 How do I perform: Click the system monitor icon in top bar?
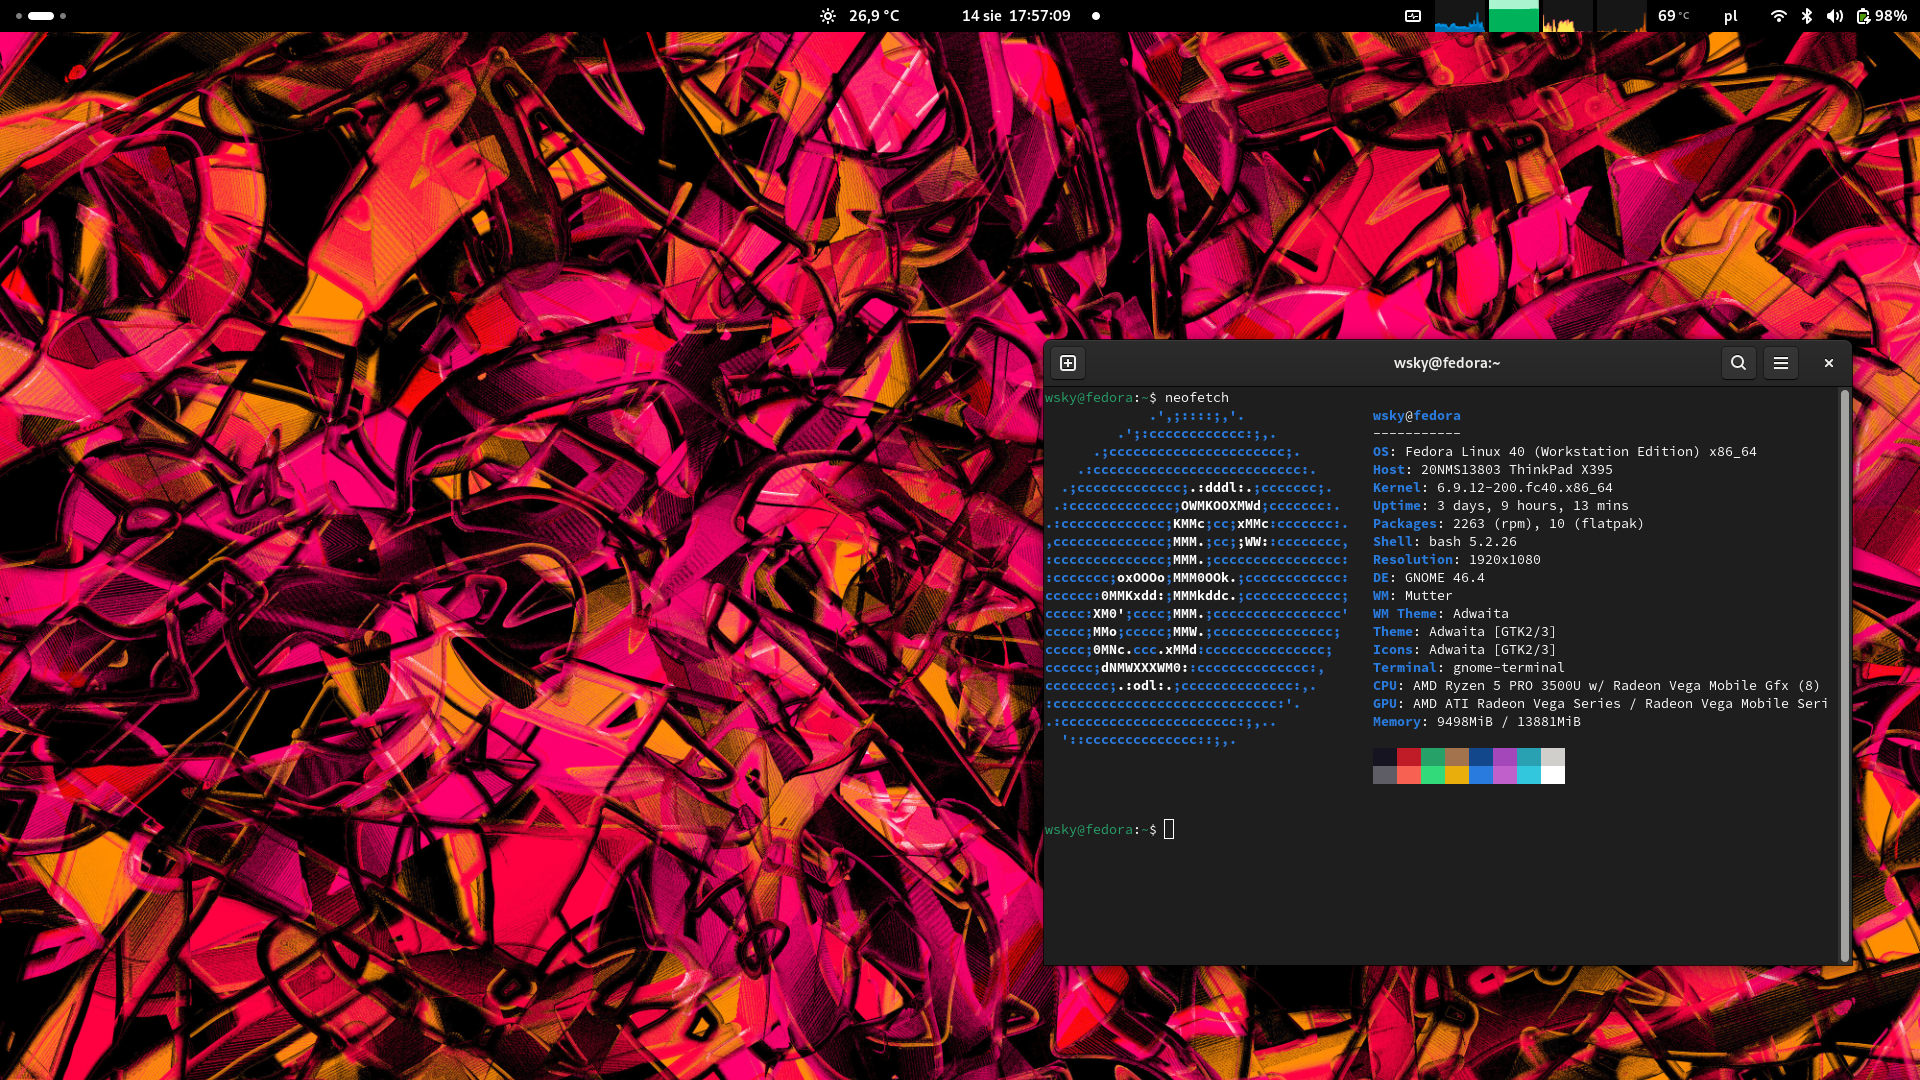(x=1413, y=16)
